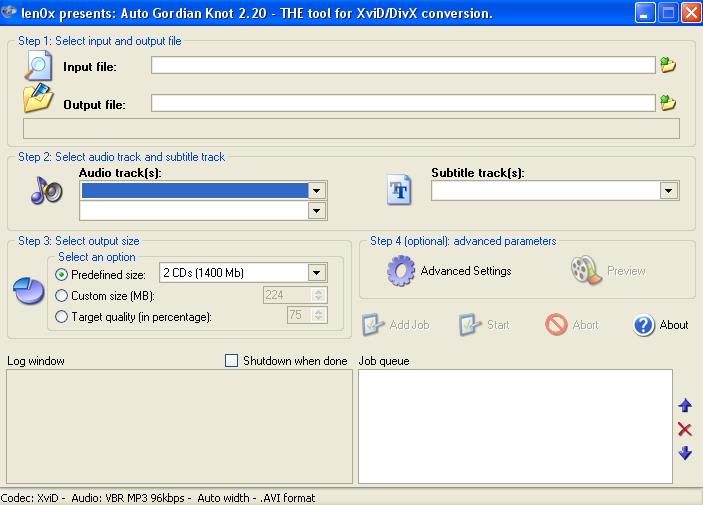The width and height of the screenshot is (703, 505).
Task: Click the Abort prohibition icon
Action: [x=556, y=324]
